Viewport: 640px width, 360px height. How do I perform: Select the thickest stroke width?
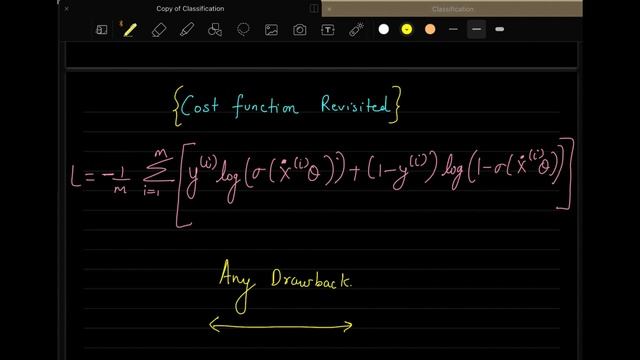pos(500,29)
